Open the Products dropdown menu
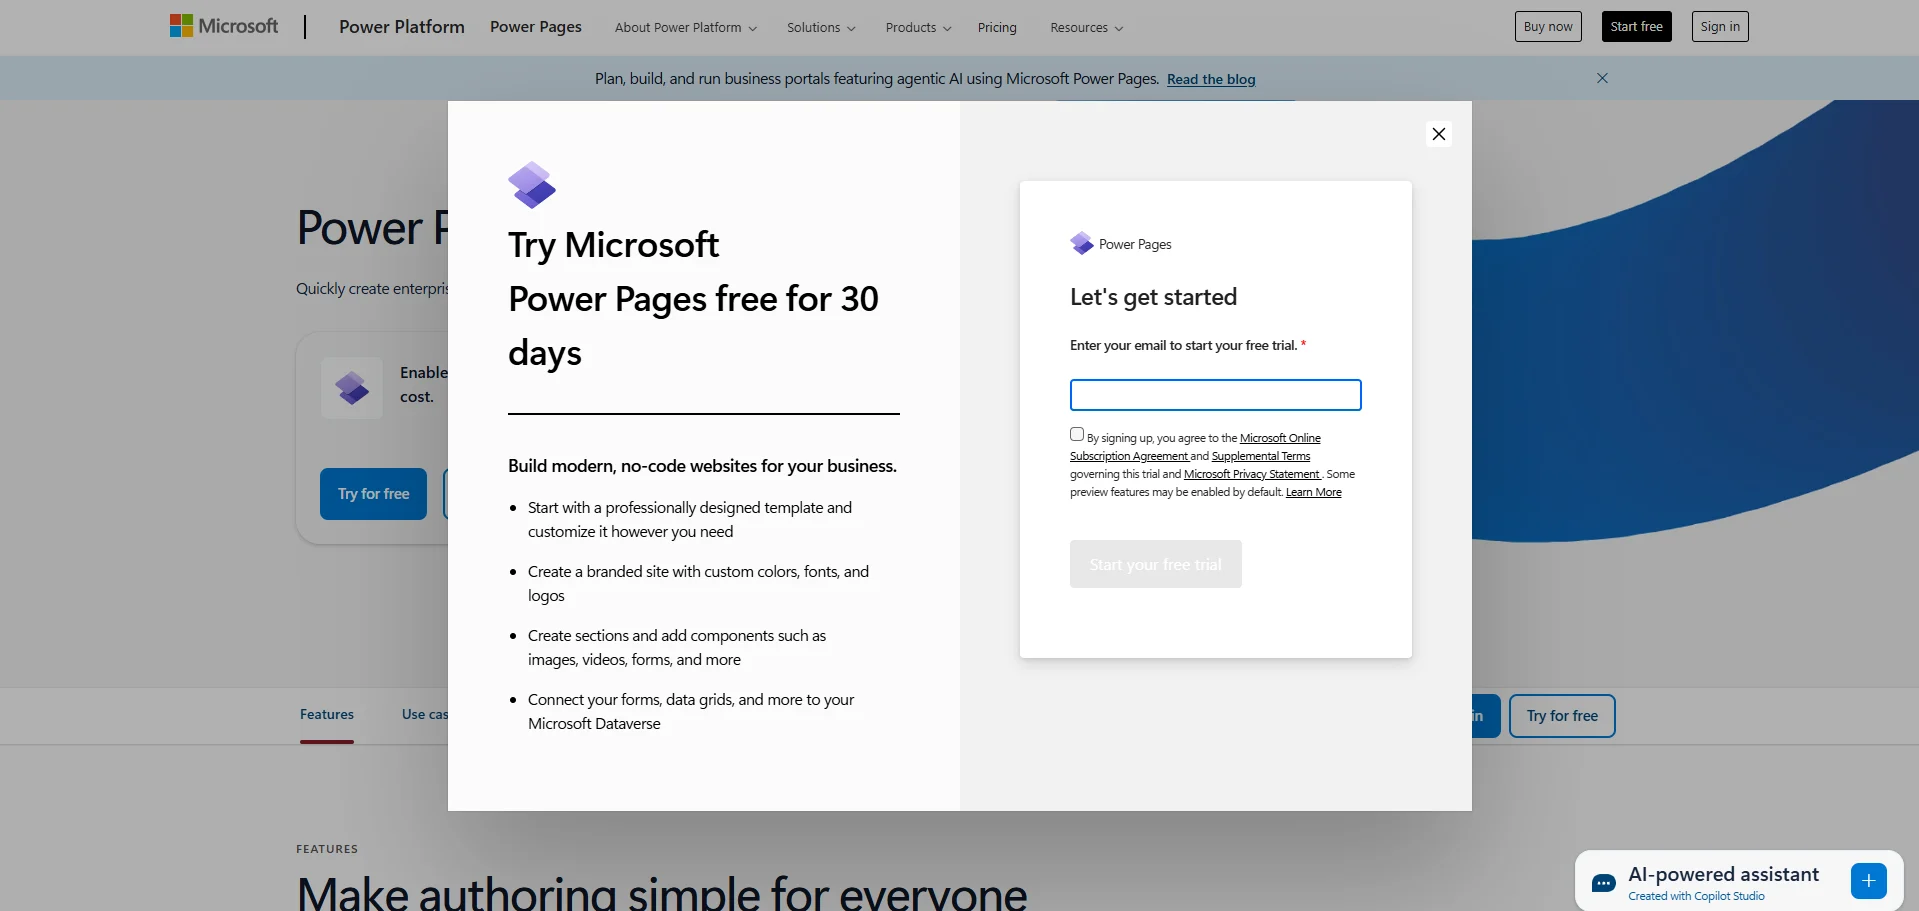The width and height of the screenshot is (1919, 911). (918, 28)
